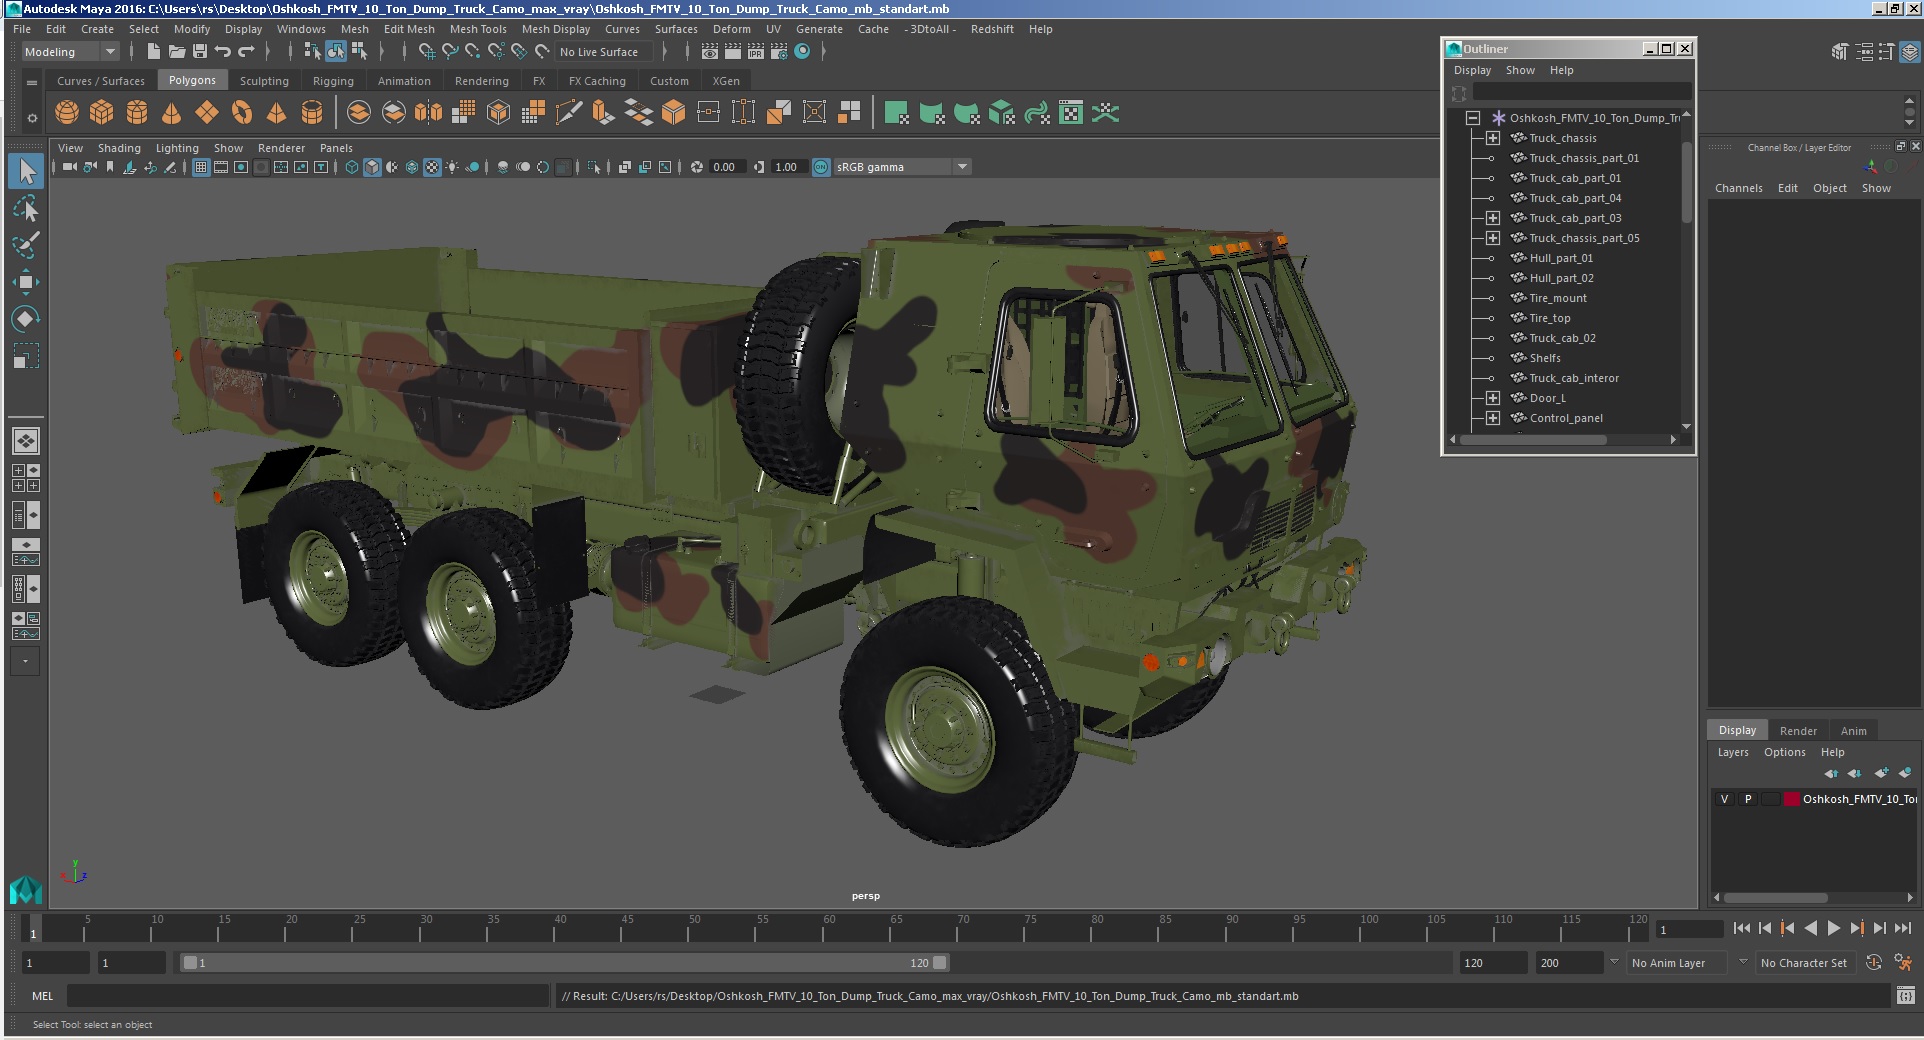The height and width of the screenshot is (1040, 1924).
Task: Select the Lasso select tool
Action: [26, 208]
